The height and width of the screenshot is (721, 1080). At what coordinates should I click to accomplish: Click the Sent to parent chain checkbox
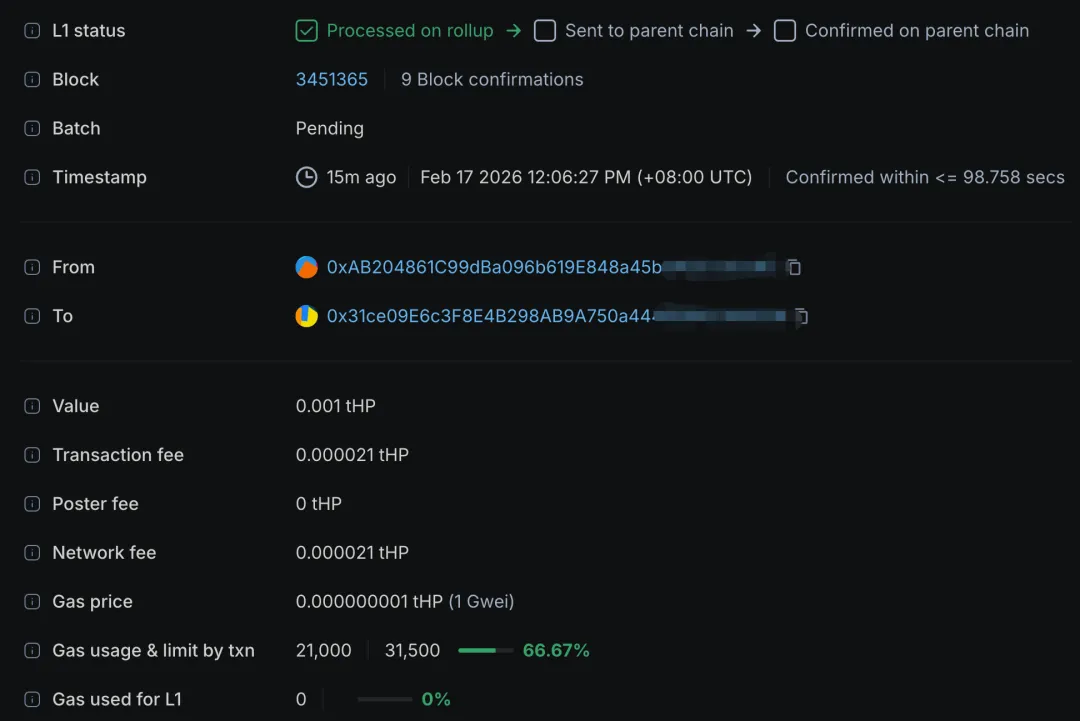point(545,31)
